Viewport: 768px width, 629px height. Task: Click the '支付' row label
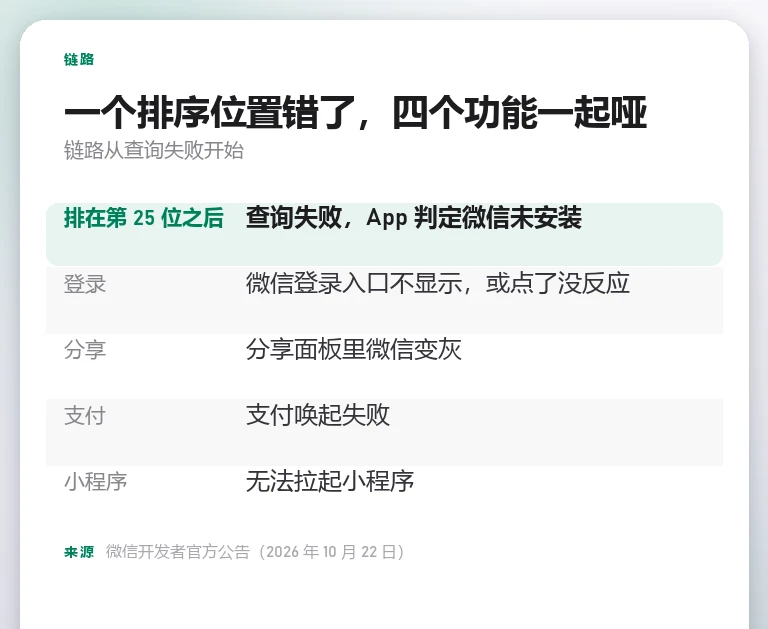[85, 416]
